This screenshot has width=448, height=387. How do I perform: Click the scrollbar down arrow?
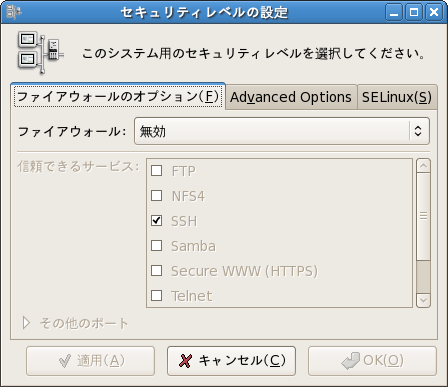coord(423,300)
